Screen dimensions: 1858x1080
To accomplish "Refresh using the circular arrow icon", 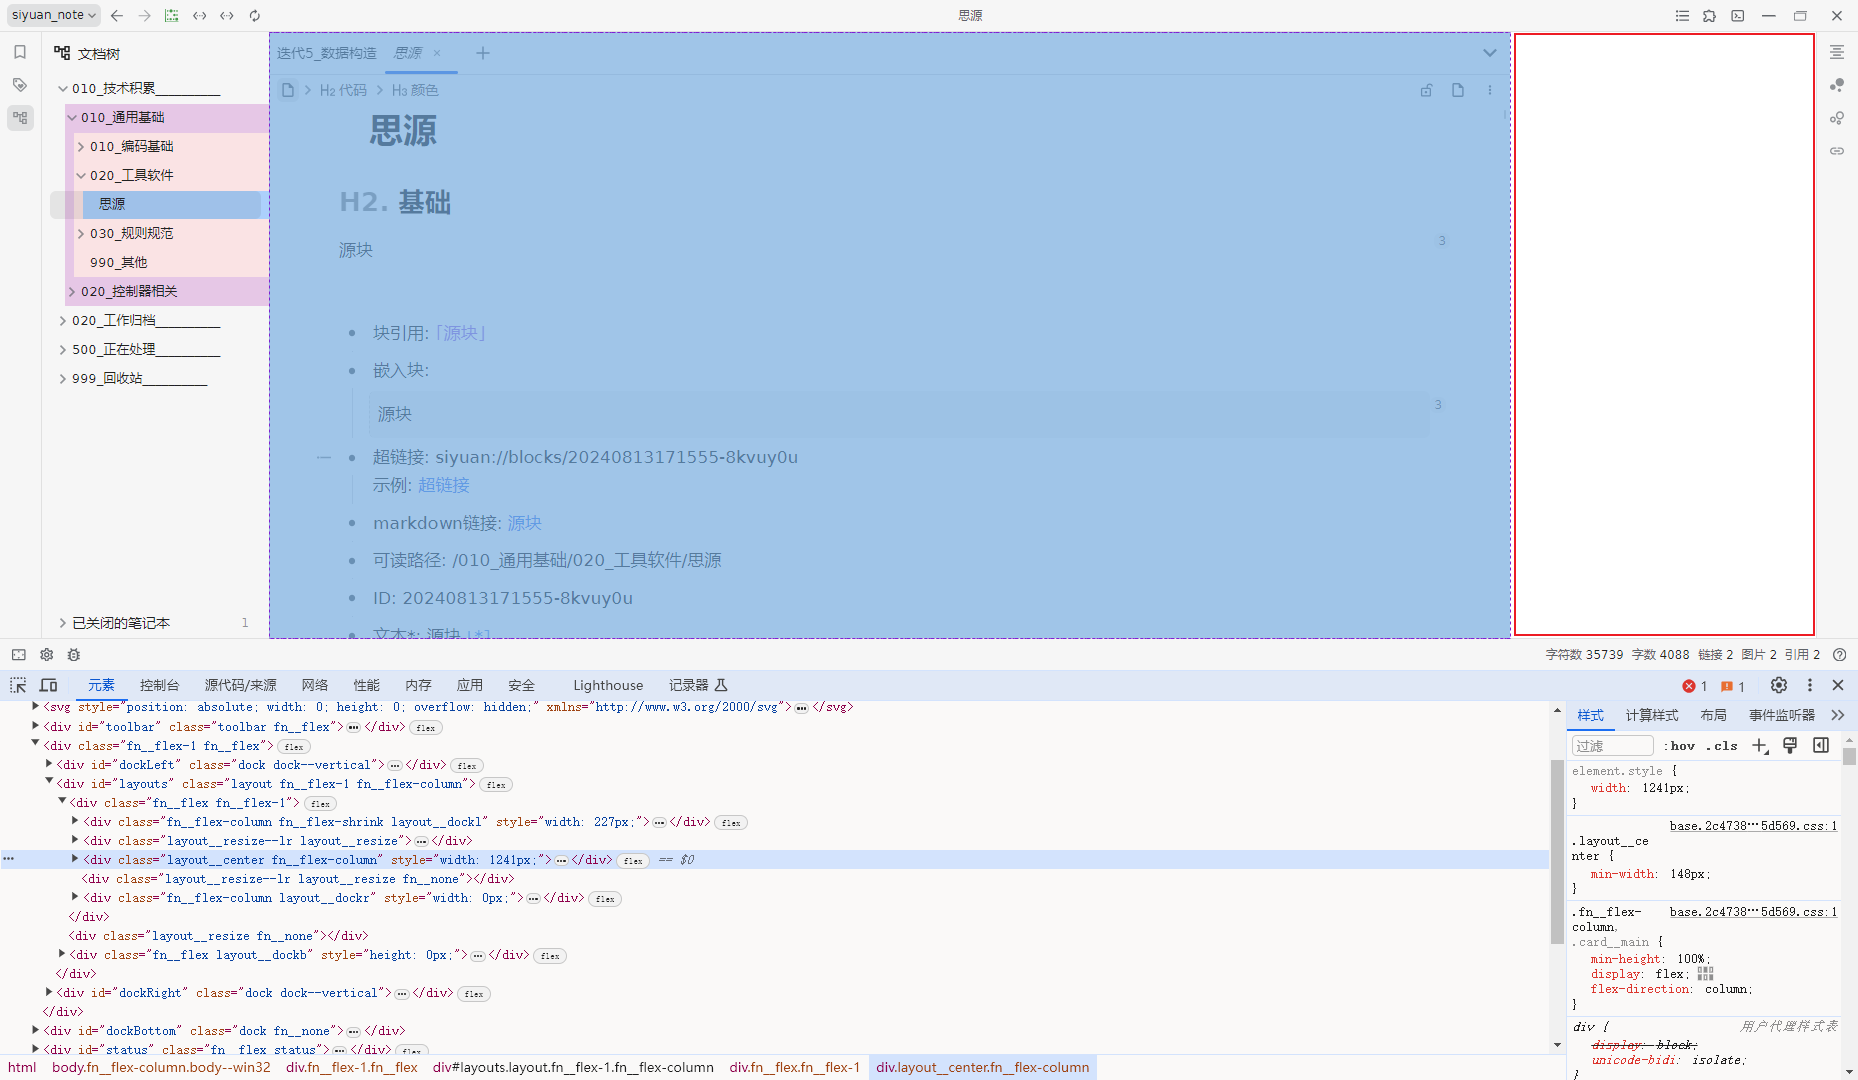I will [x=255, y=16].
